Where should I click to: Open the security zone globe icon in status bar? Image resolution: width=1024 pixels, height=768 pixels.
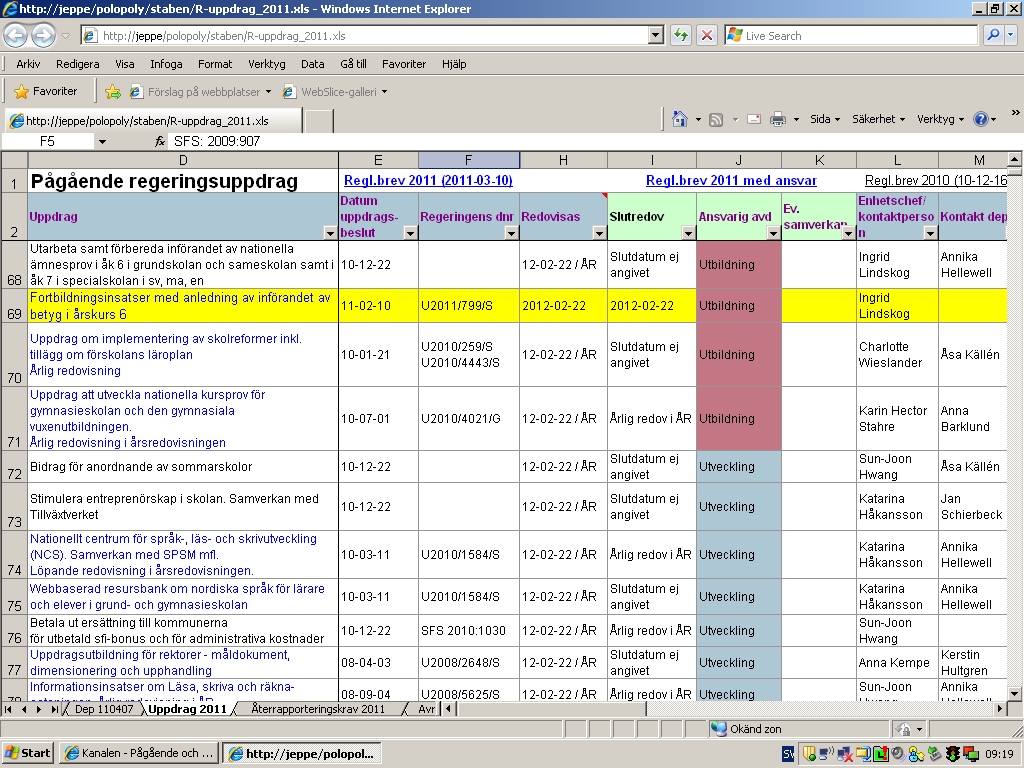(718, 729)
